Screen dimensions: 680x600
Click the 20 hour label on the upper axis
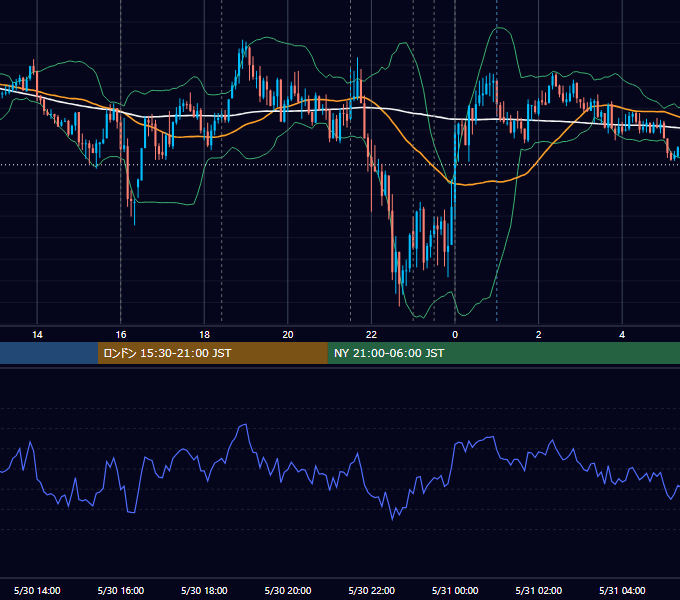[x=288, y=335]
